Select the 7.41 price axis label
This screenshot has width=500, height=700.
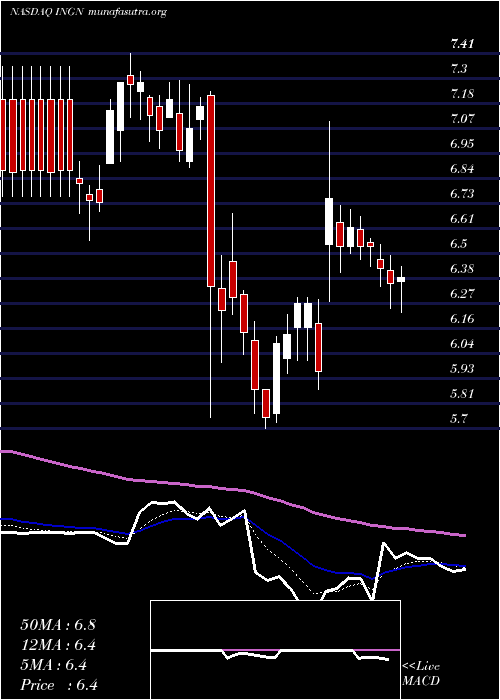[462, 44]
